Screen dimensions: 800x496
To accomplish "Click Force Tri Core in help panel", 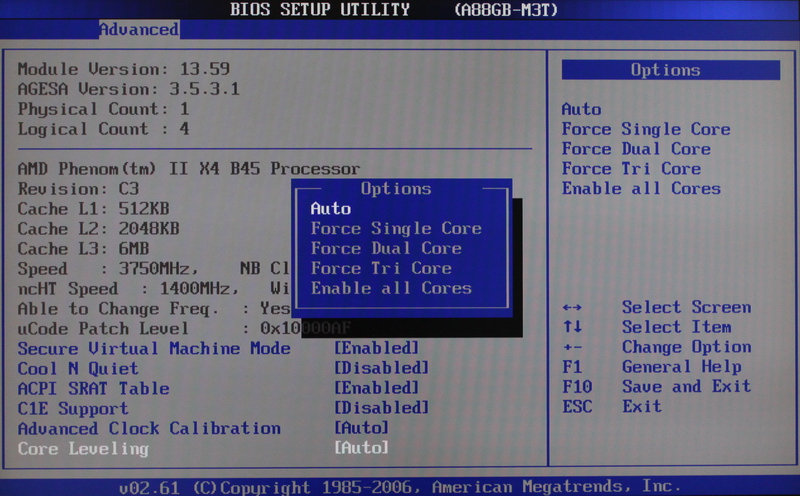I will coord(631,169).
